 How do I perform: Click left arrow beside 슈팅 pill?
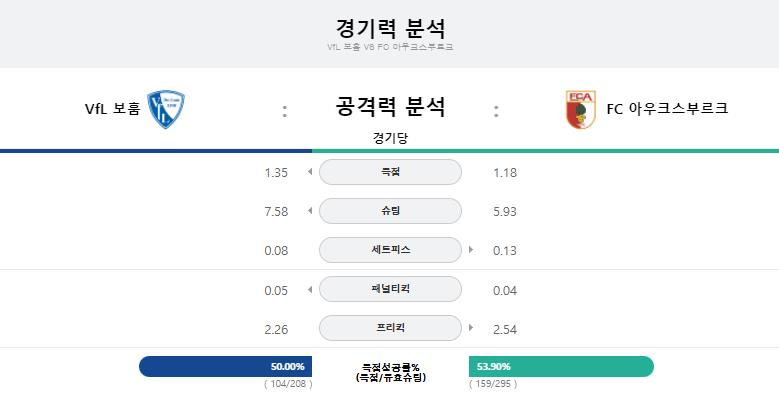pyautogui.click(x=310, y=211)
